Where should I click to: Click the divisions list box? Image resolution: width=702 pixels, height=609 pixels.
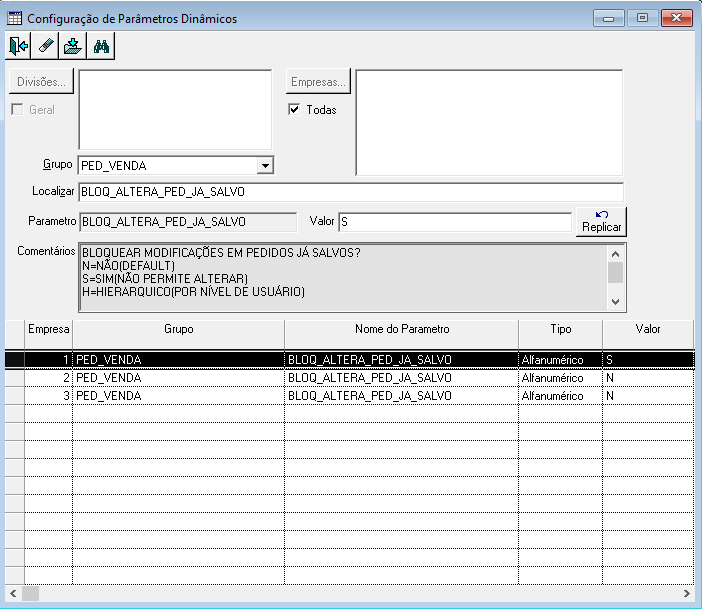(175, 110)
